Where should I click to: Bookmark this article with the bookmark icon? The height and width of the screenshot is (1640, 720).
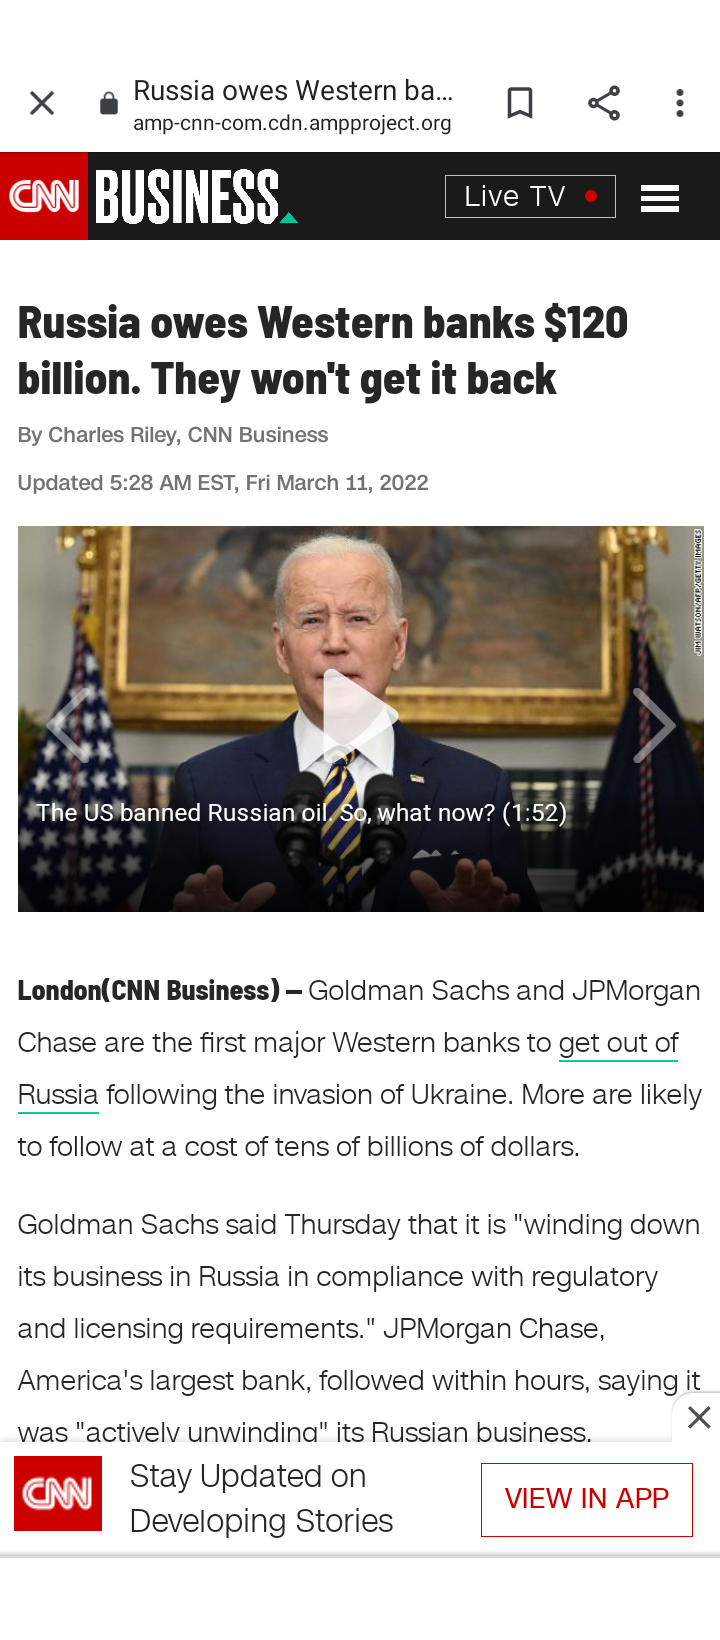(520, 103)
